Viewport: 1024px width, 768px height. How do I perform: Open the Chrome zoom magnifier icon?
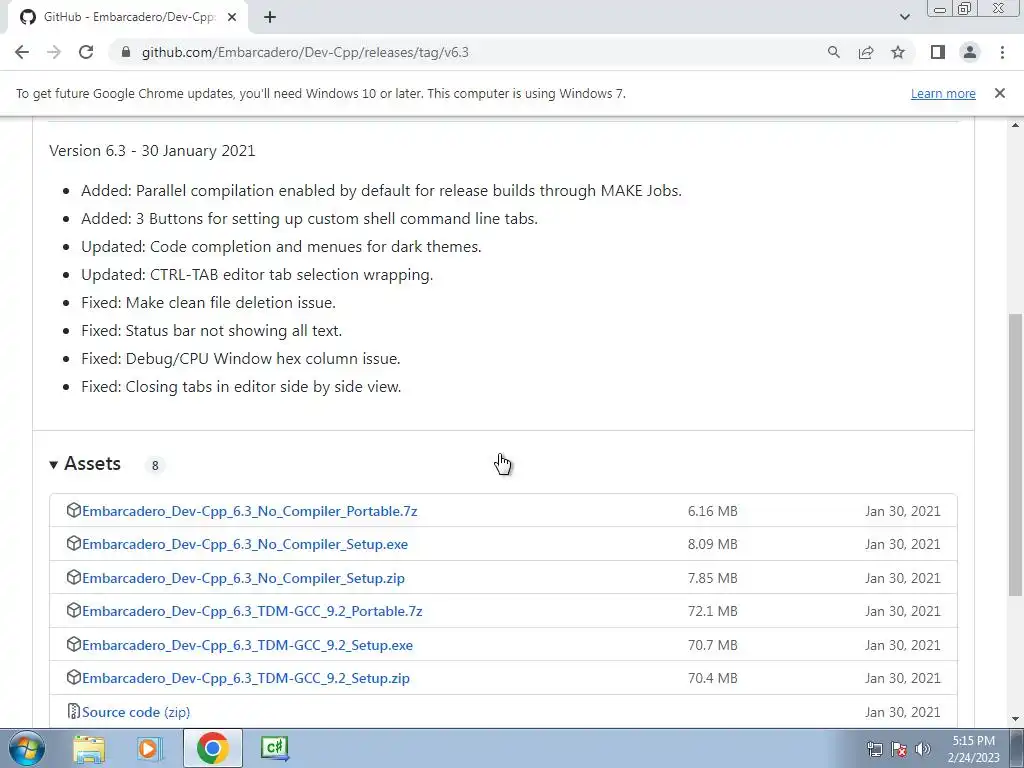tap(833, 52)
